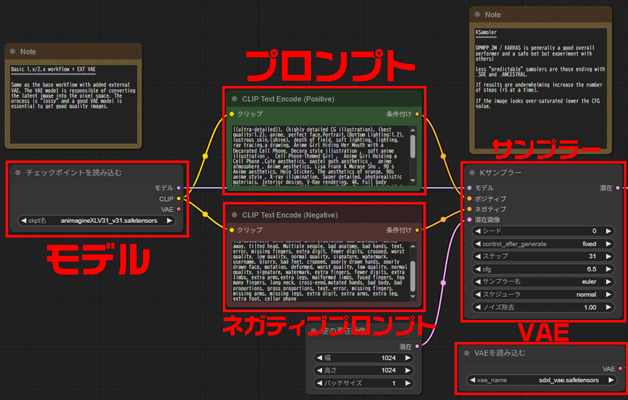Viewport: 628px width, 400px height.
Task: Collapse the Kサンプラー node via its title dot
Action: tap(474, 173)
